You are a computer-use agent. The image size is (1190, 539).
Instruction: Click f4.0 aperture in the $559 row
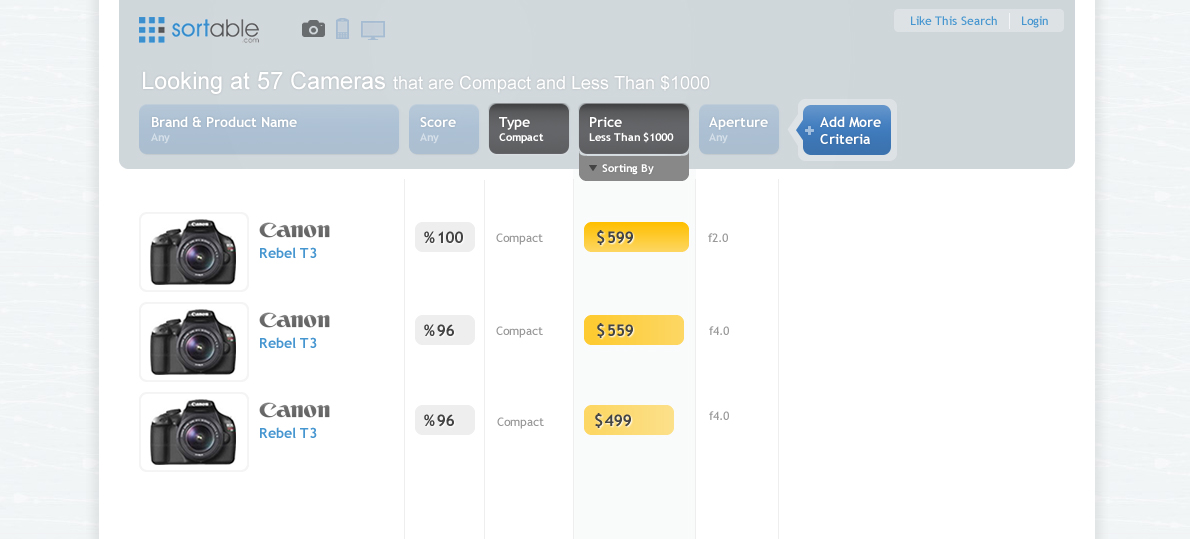point(719,331)
